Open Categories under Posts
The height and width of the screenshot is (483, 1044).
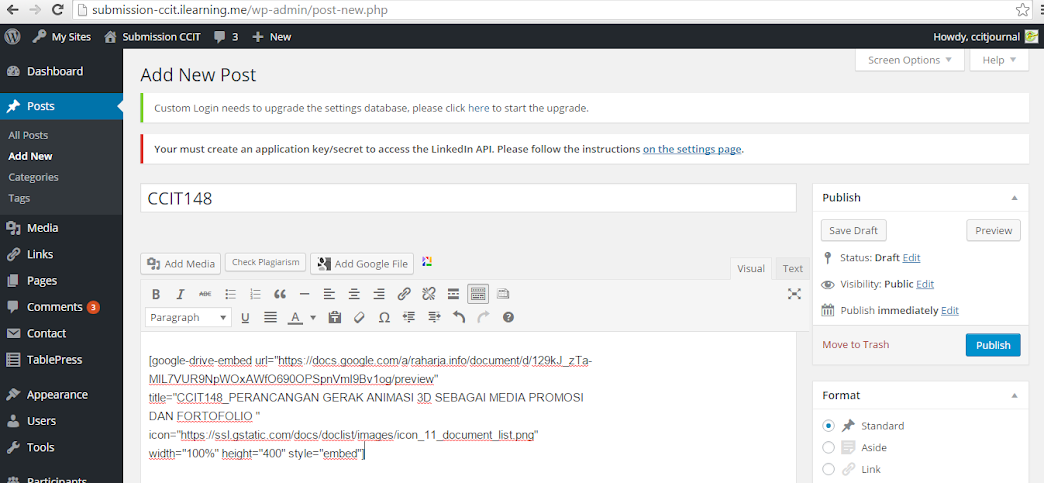point(33,177)
